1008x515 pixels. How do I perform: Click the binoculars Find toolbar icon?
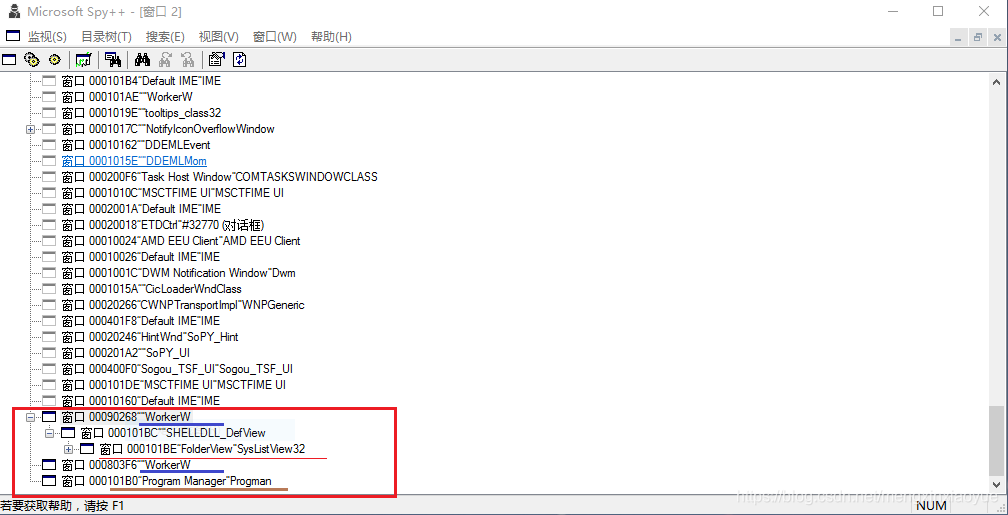pyautogui.click(x=143, y=60)
